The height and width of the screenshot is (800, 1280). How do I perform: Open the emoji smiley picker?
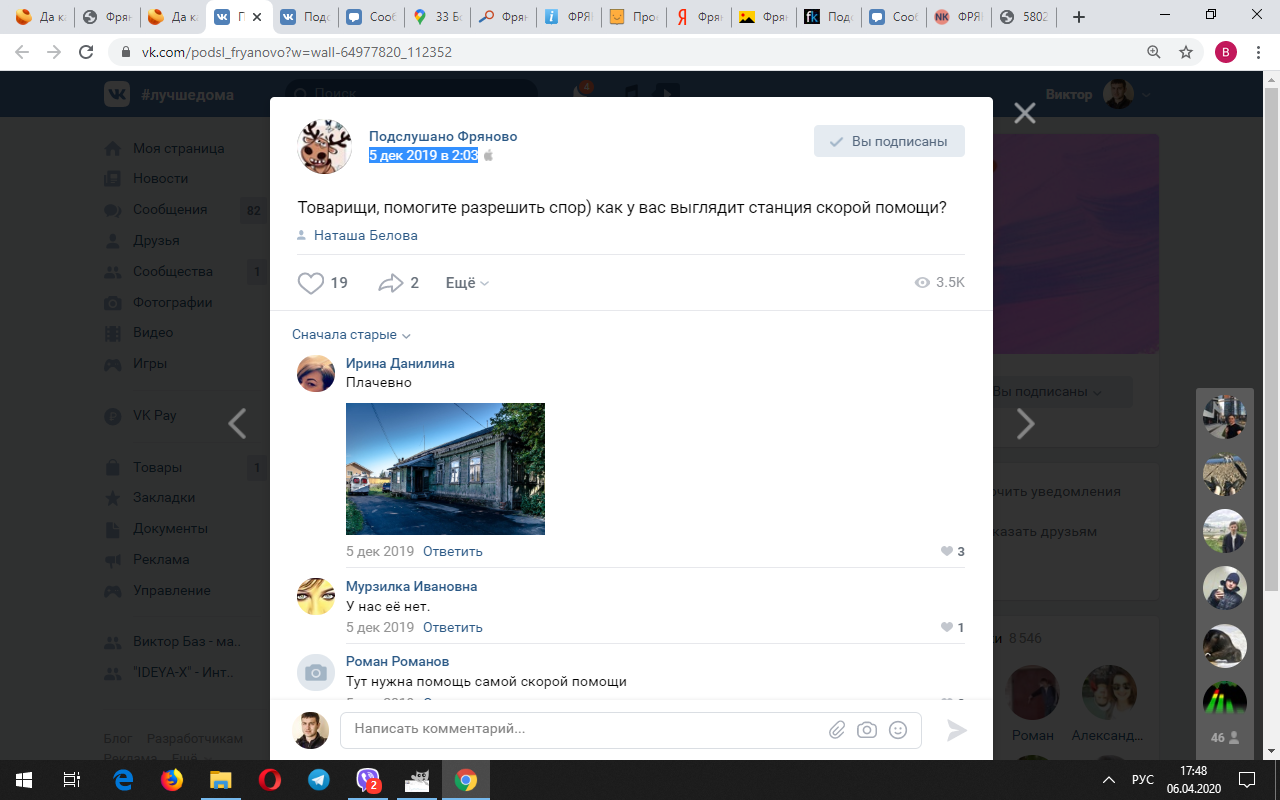898,730
